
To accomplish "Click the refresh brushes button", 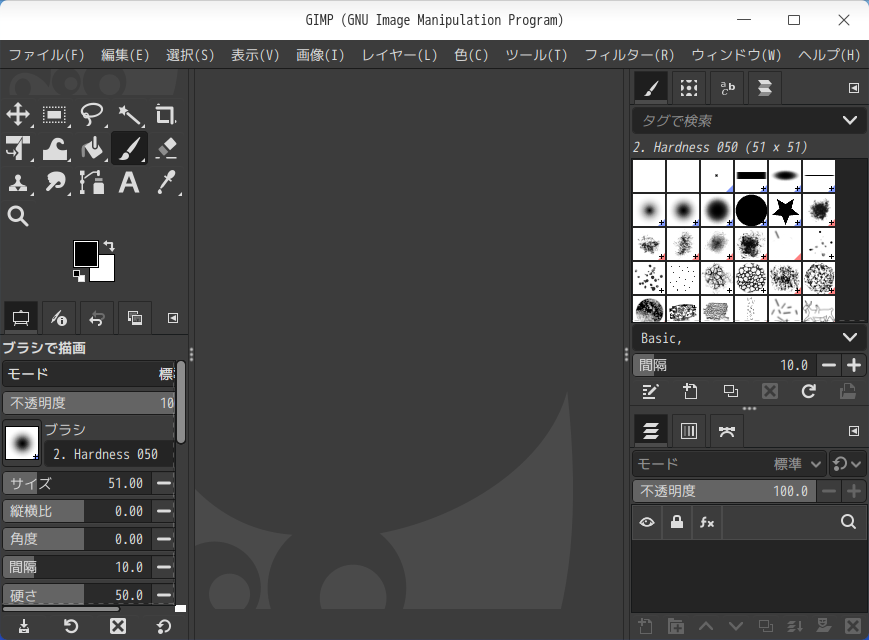I will (808, 392).
